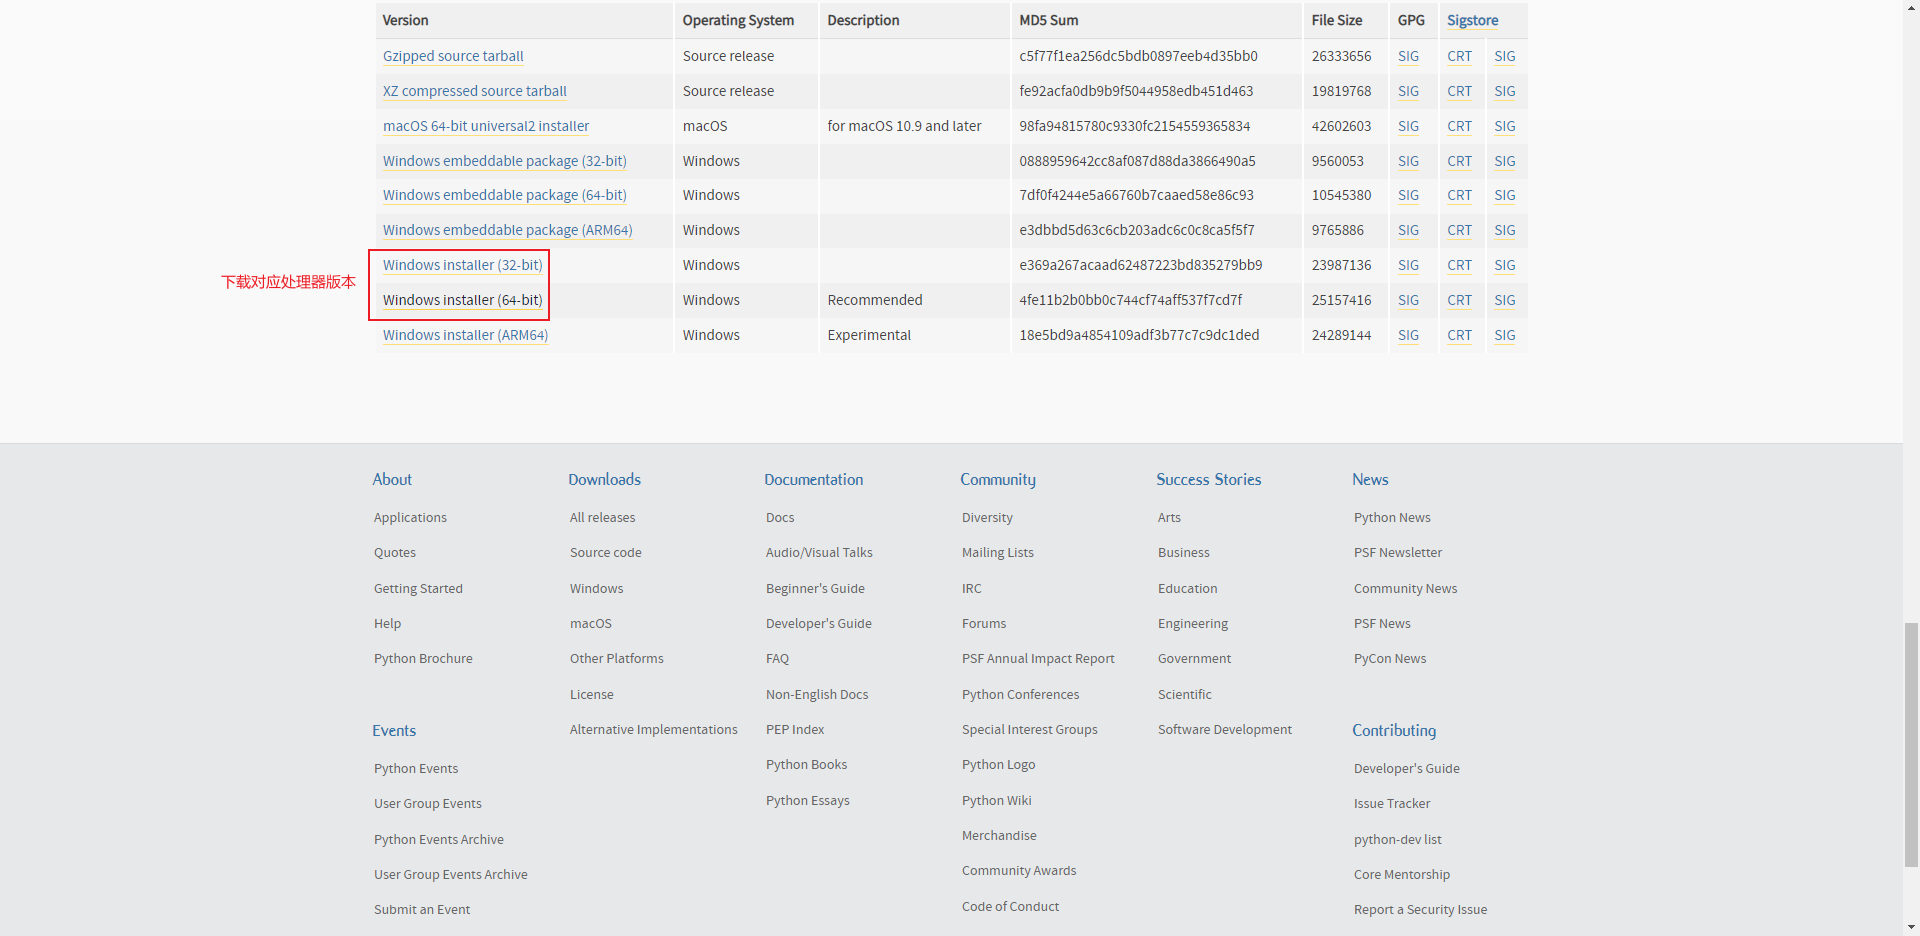The image size is (1920, 936).
Task: Click the Issue Tracker link
Action: click(x=1391, y=803)
